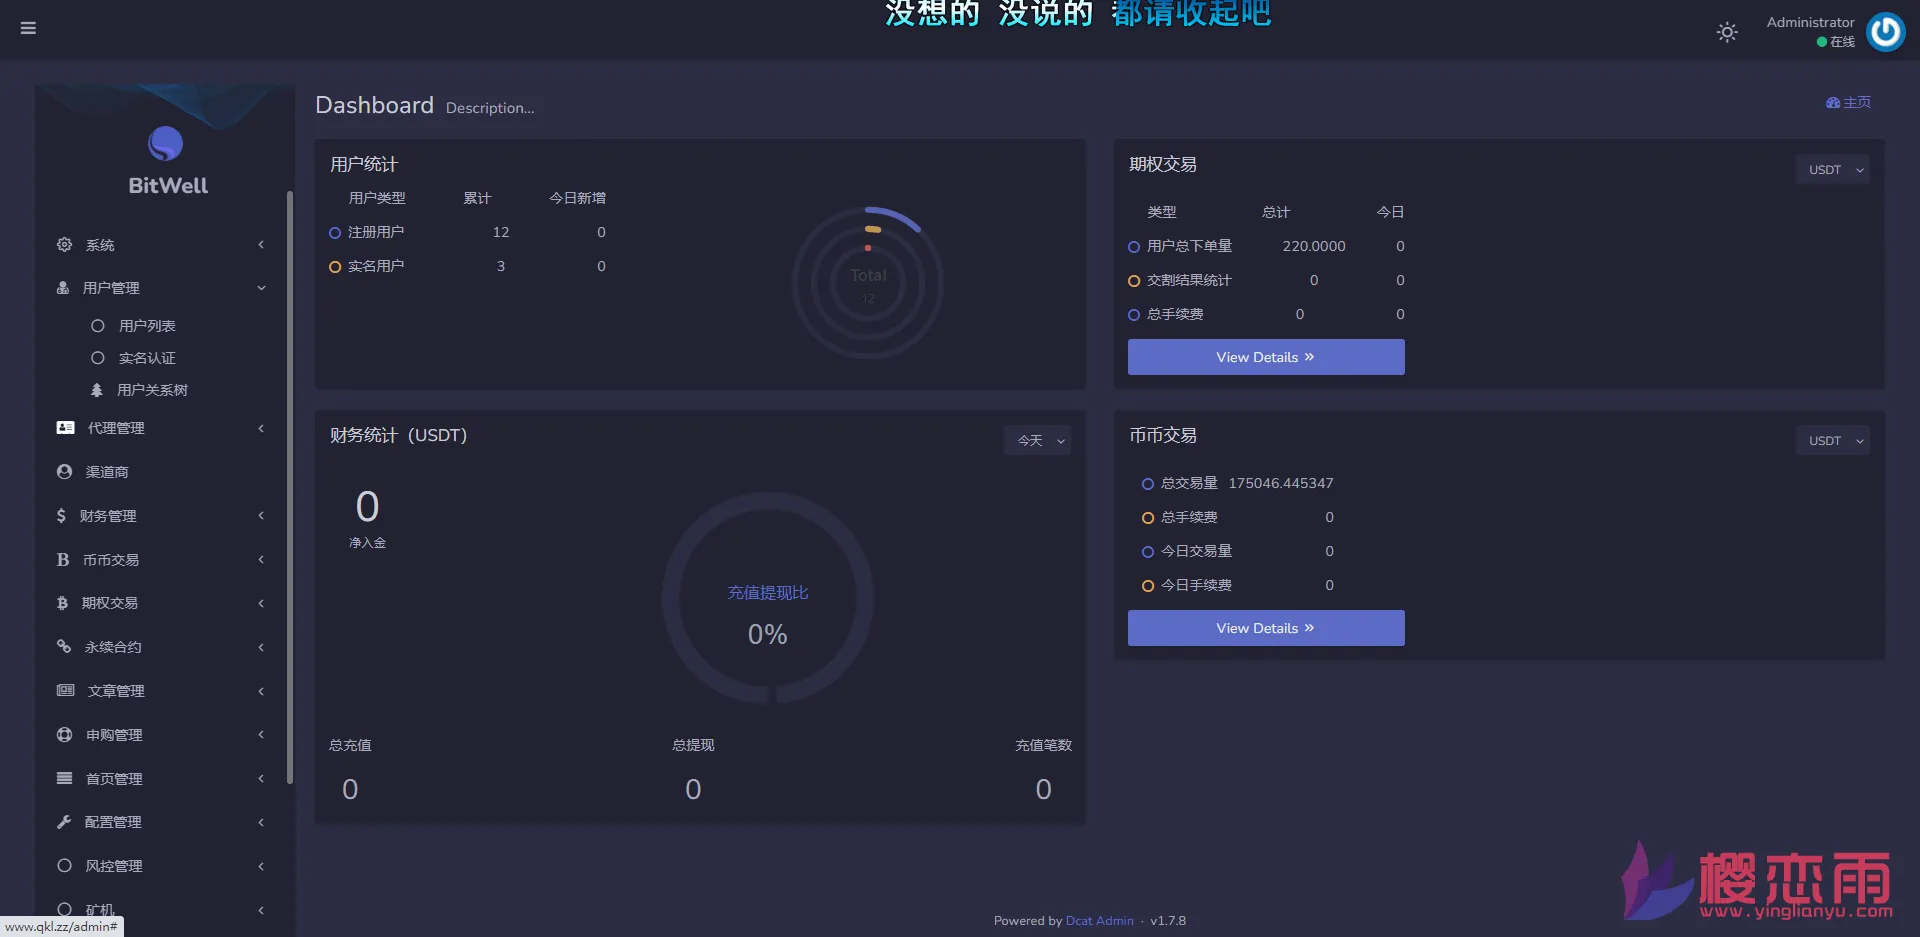Viewport: 1920px width, 937px height.
Task: Open the Dcat Admin footer link
Action: pos(1099,920)
